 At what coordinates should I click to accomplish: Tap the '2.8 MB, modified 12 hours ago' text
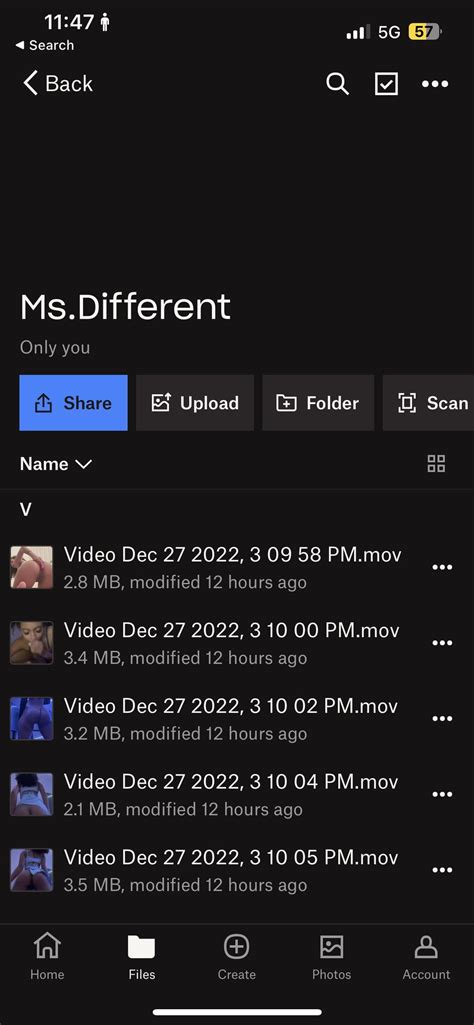[185, 582]
